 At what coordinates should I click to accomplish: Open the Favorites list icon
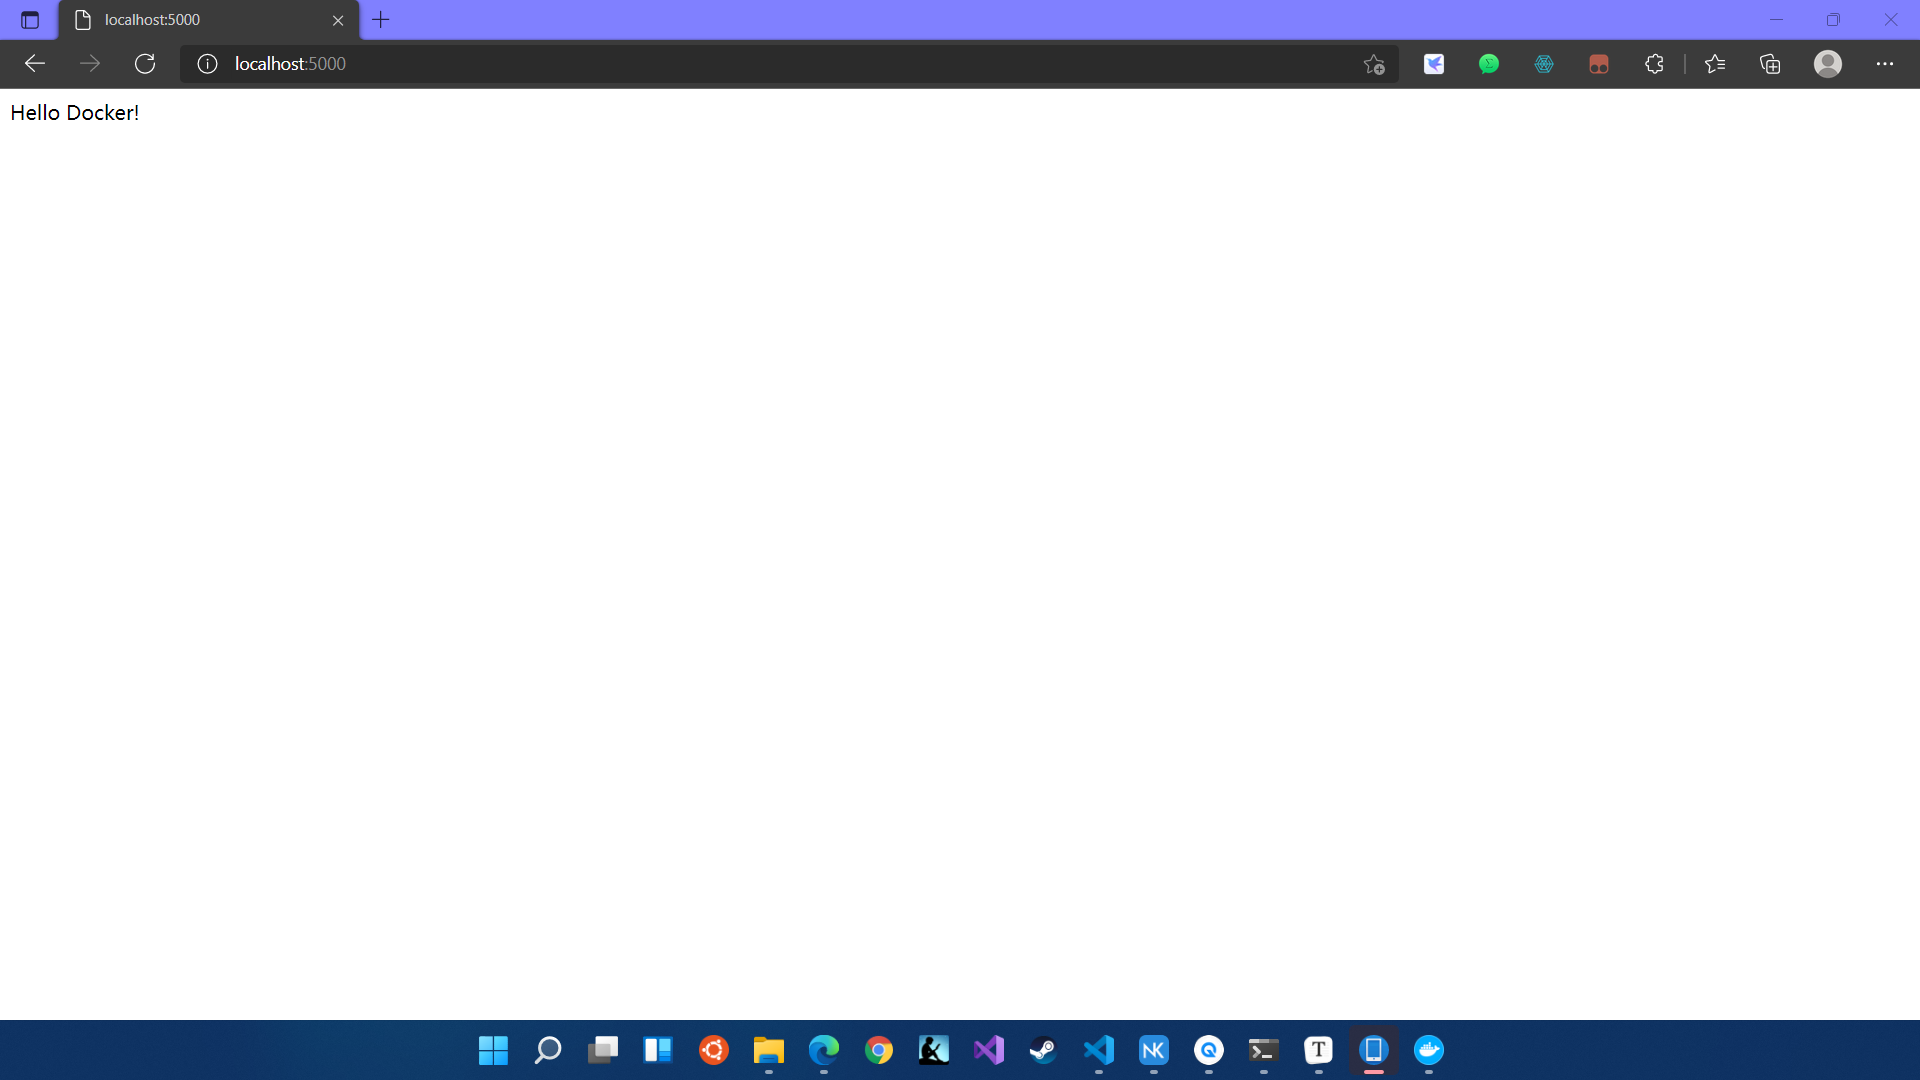coord(1715,64)
